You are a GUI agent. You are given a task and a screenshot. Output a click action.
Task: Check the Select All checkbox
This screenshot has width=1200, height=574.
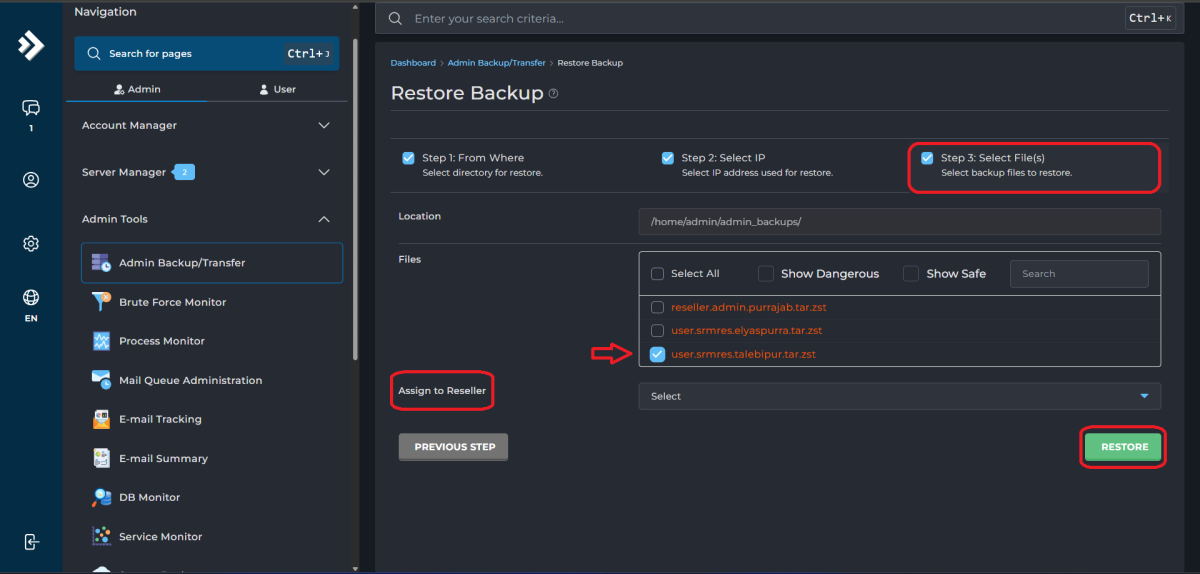pos(657,274)
